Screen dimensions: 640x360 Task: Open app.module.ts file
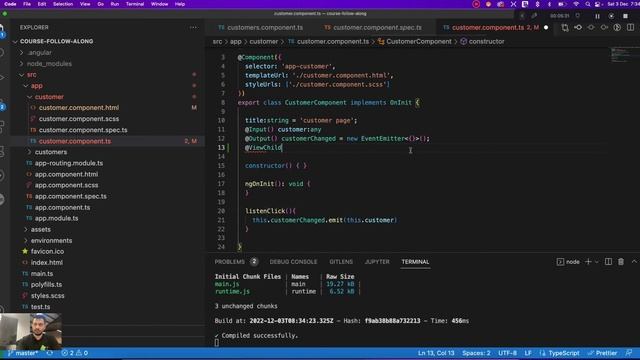point(56,218)
